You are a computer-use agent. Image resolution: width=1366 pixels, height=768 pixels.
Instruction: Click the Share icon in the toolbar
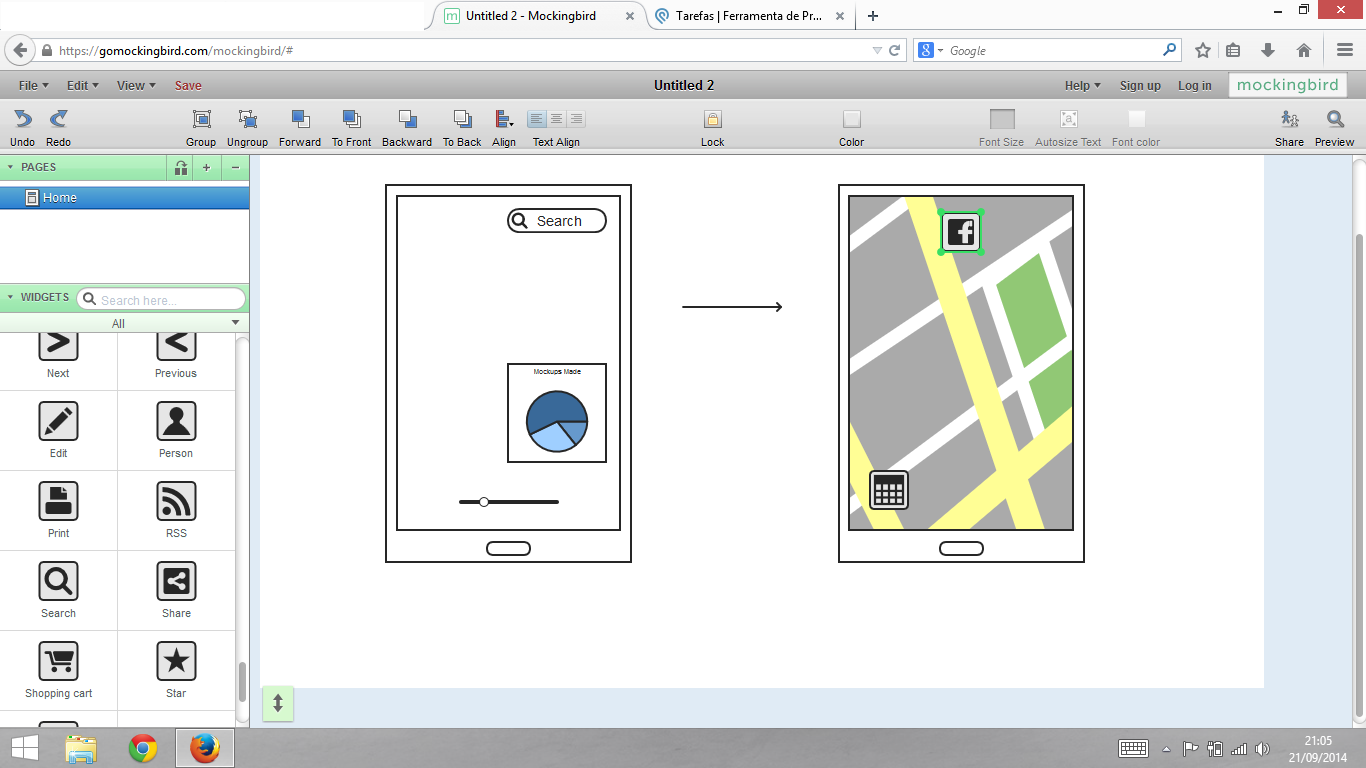point(1289,120)
